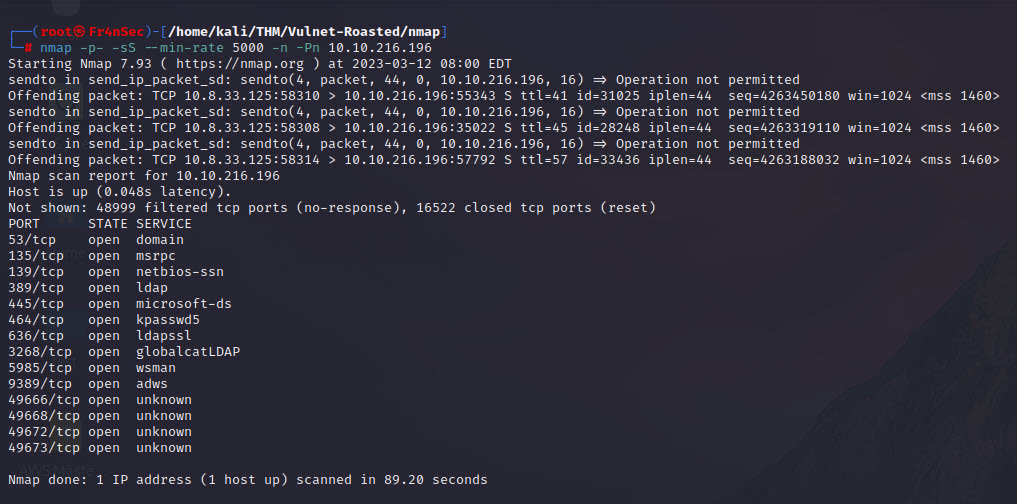The width and height of the screenshot is (1017, 504).
Task: Select the 53/tcp domain port row
Action: (x=95, y=240)
